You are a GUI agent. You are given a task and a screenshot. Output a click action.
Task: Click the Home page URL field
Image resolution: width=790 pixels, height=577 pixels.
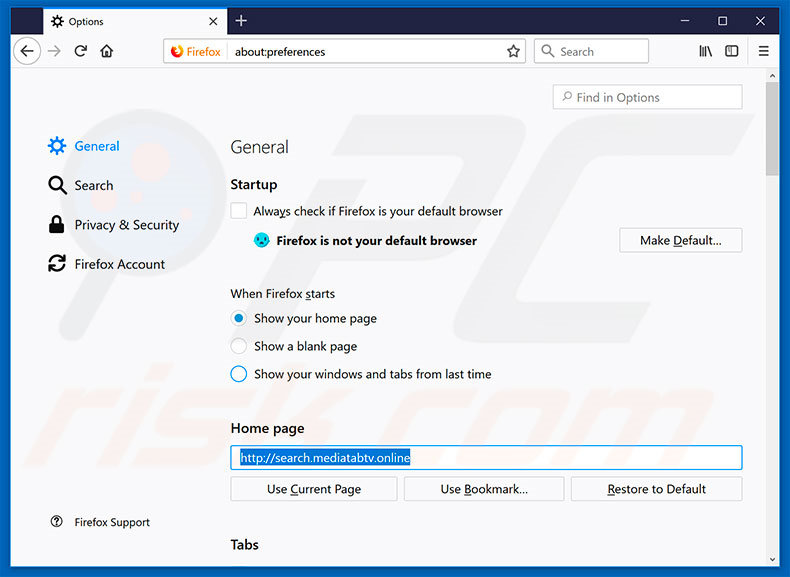560,458
